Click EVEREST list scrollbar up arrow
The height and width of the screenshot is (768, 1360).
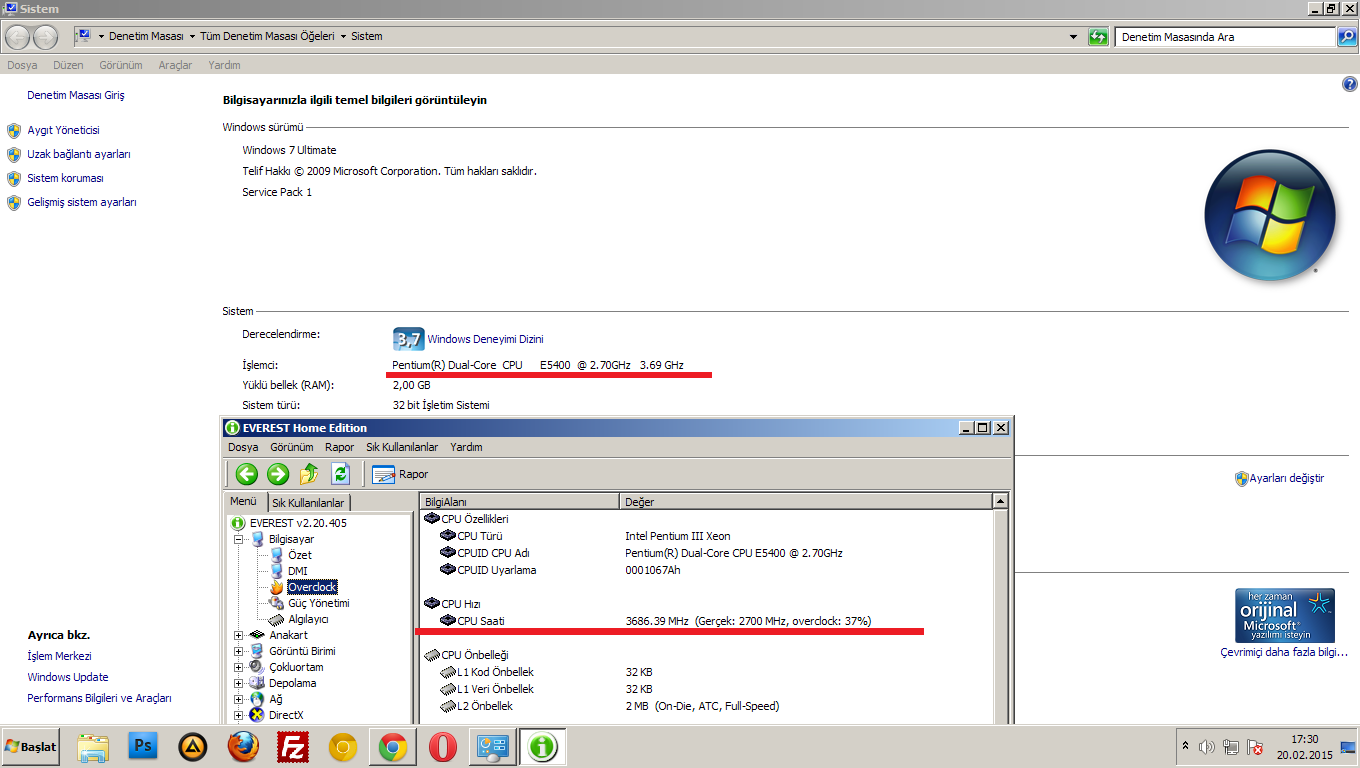(1000, 501)
